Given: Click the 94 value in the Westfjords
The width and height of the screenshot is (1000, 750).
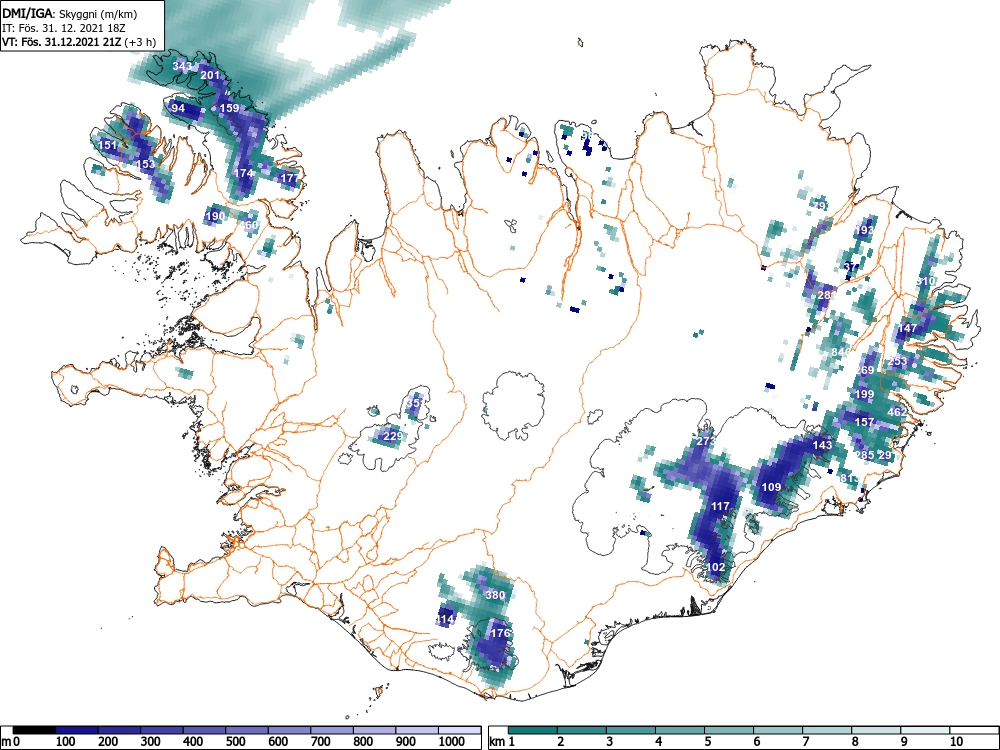Looking at the screenshot, I should 178,108.
